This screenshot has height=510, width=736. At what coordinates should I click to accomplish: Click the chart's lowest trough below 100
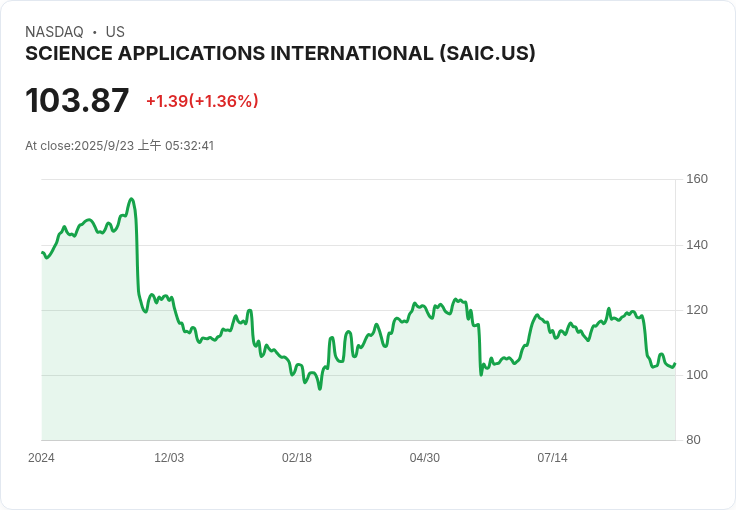320,389
